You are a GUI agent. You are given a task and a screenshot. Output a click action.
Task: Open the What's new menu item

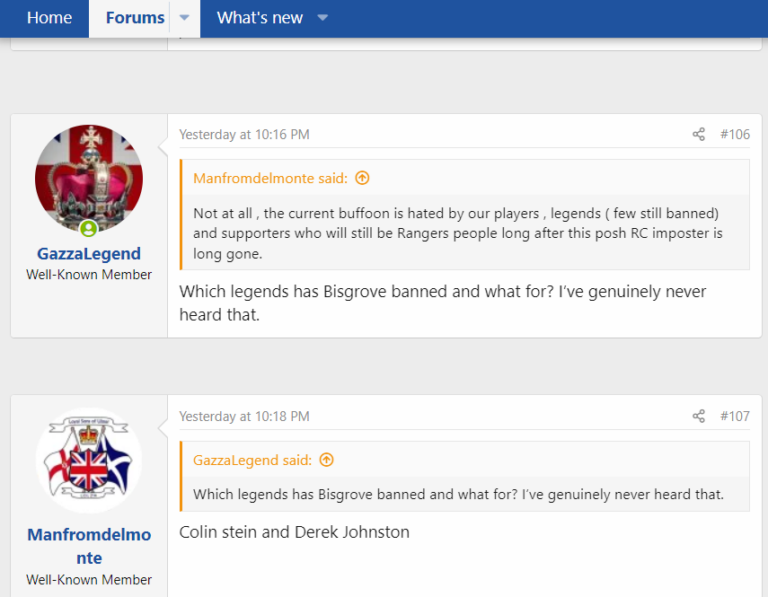point(260,18)
